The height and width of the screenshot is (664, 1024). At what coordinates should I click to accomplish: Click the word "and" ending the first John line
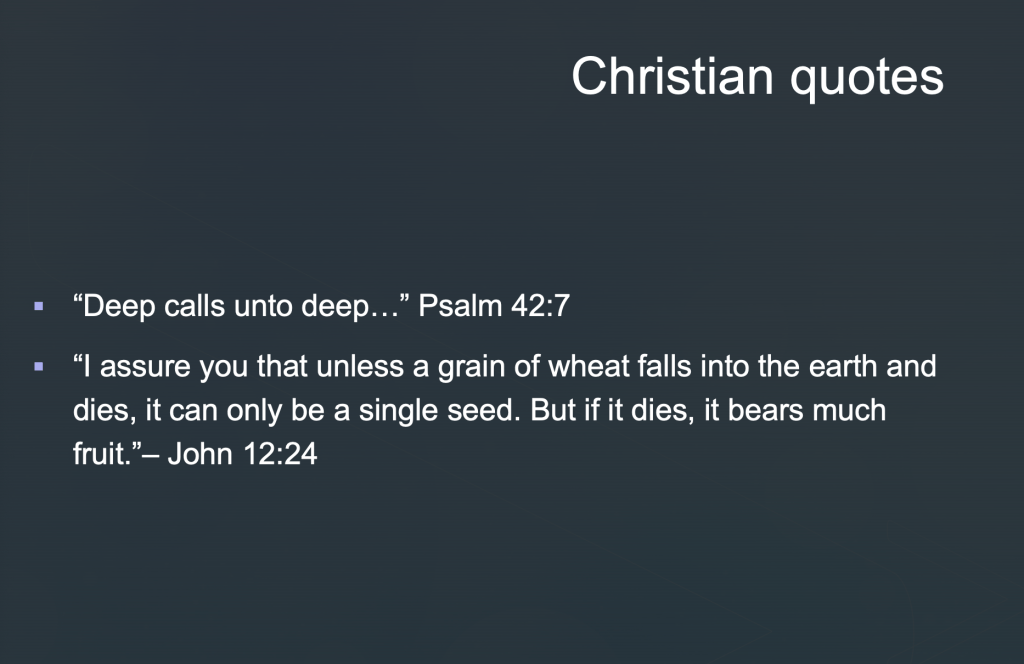tap(910, 367)
